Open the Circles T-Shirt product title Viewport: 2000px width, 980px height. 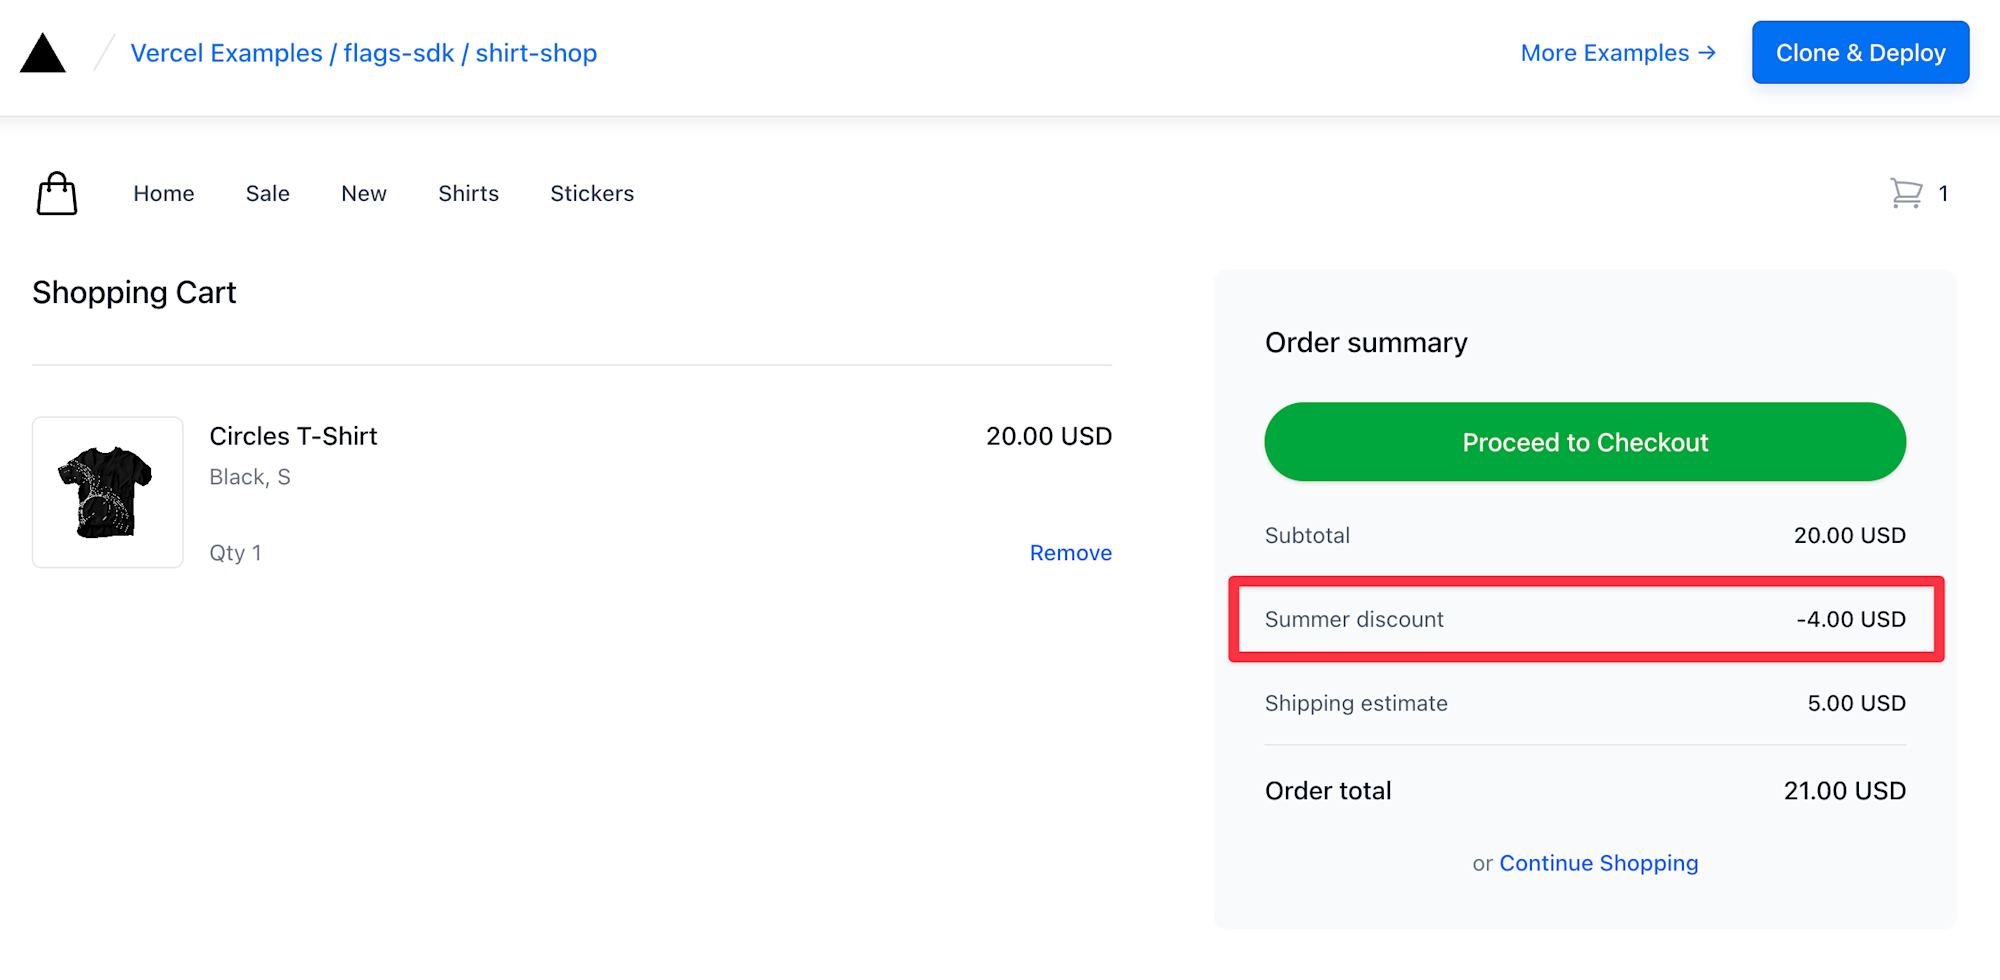[x=293, y=436]
